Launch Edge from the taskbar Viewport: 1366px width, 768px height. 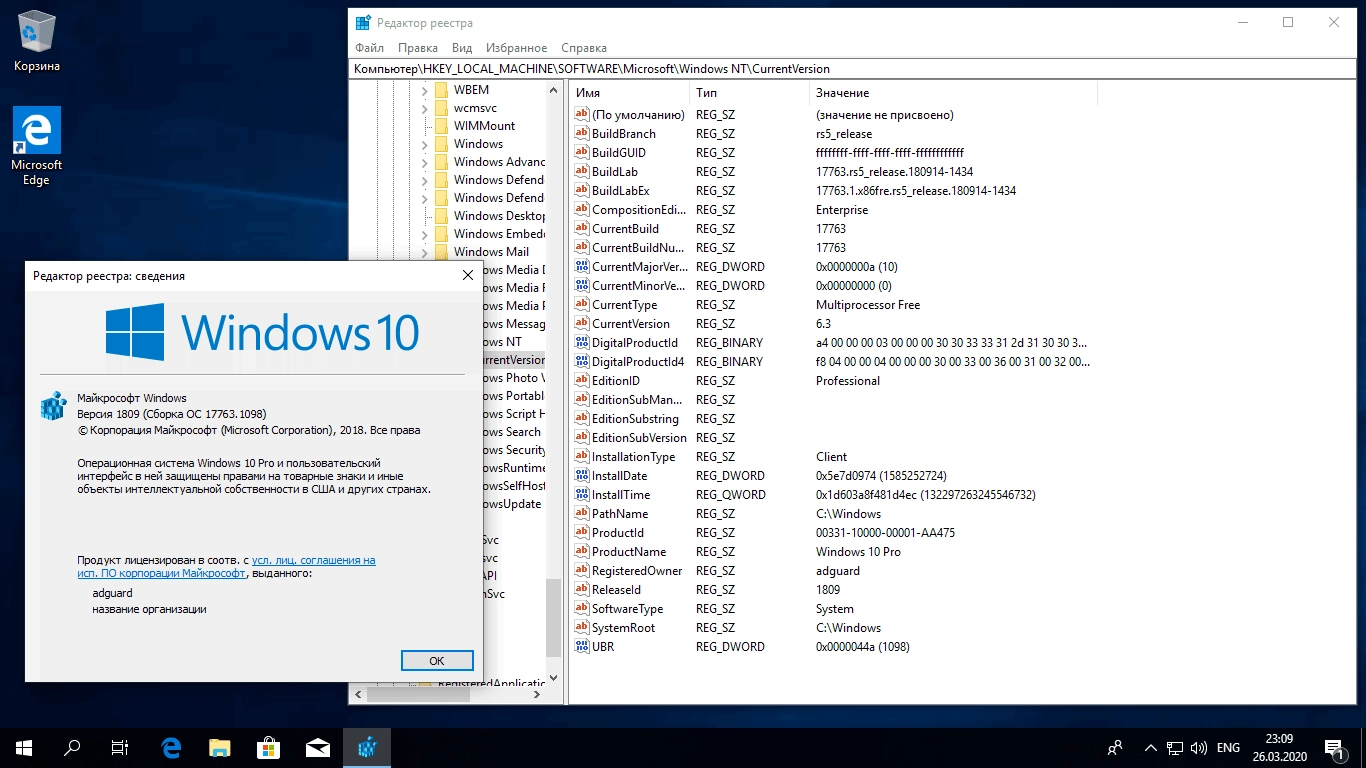(x=171, y=747)
